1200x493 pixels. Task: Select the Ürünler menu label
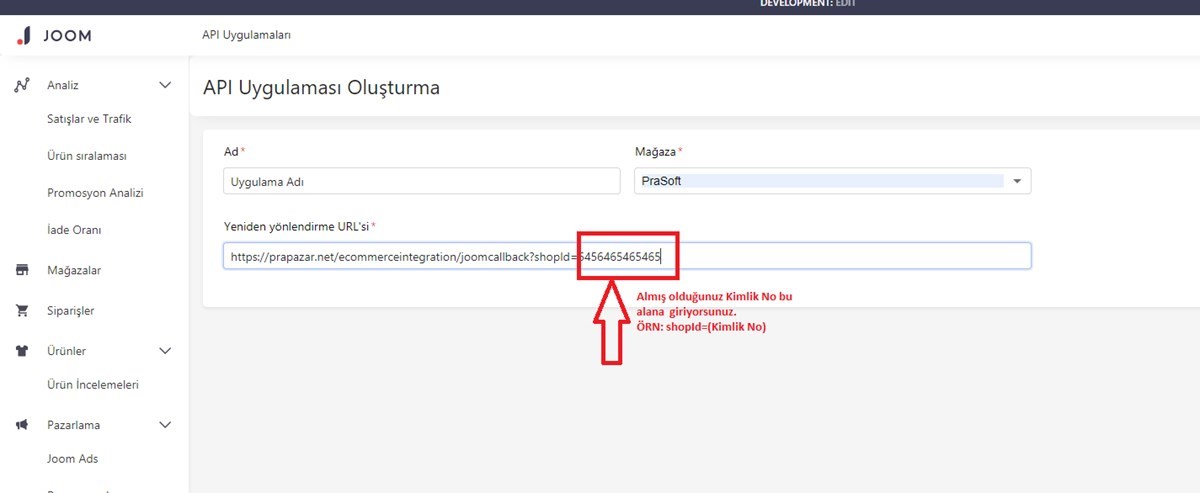tap(66, 351)
